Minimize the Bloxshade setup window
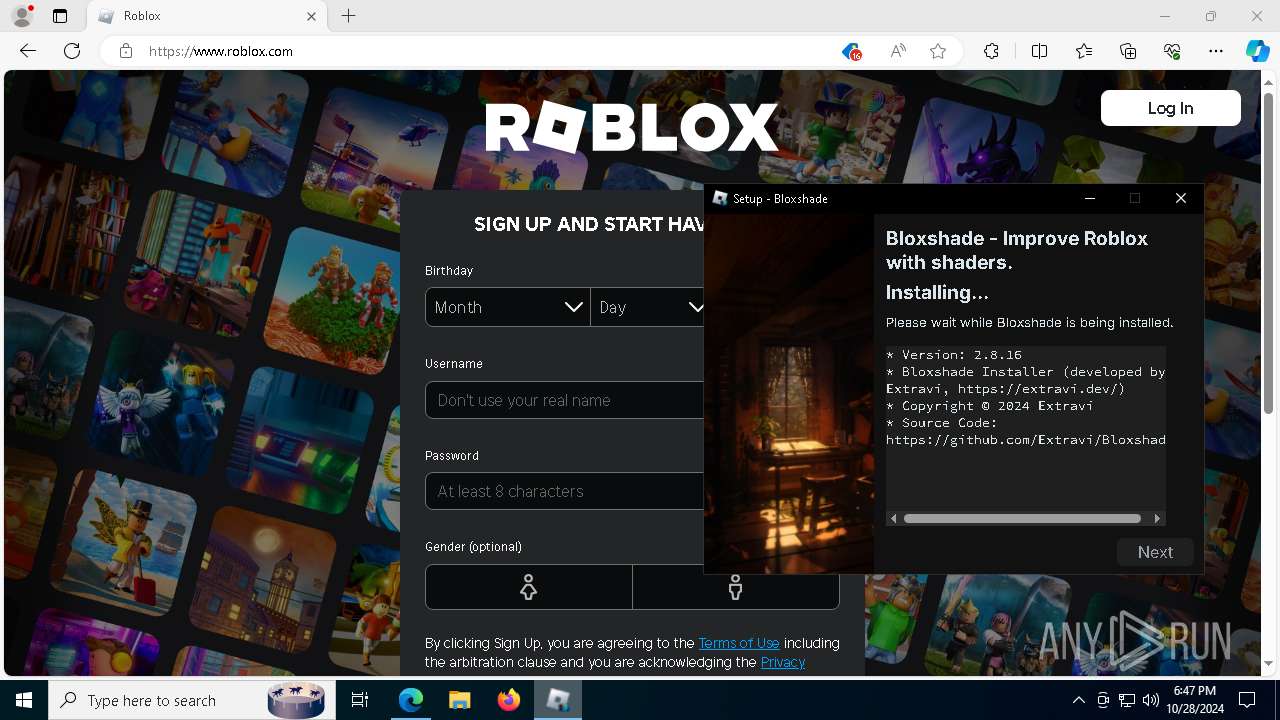 (x=1090, y=198)
